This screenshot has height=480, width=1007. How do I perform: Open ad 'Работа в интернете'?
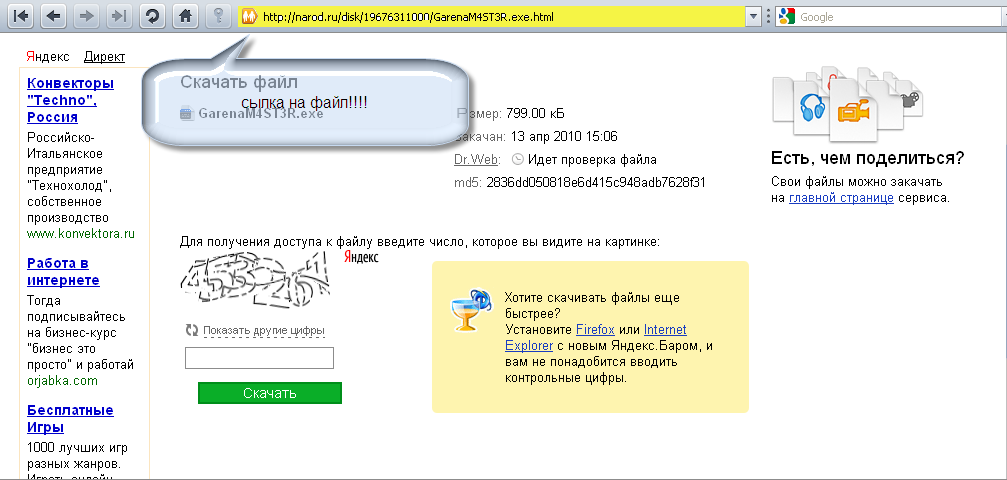tap(64, 272)
